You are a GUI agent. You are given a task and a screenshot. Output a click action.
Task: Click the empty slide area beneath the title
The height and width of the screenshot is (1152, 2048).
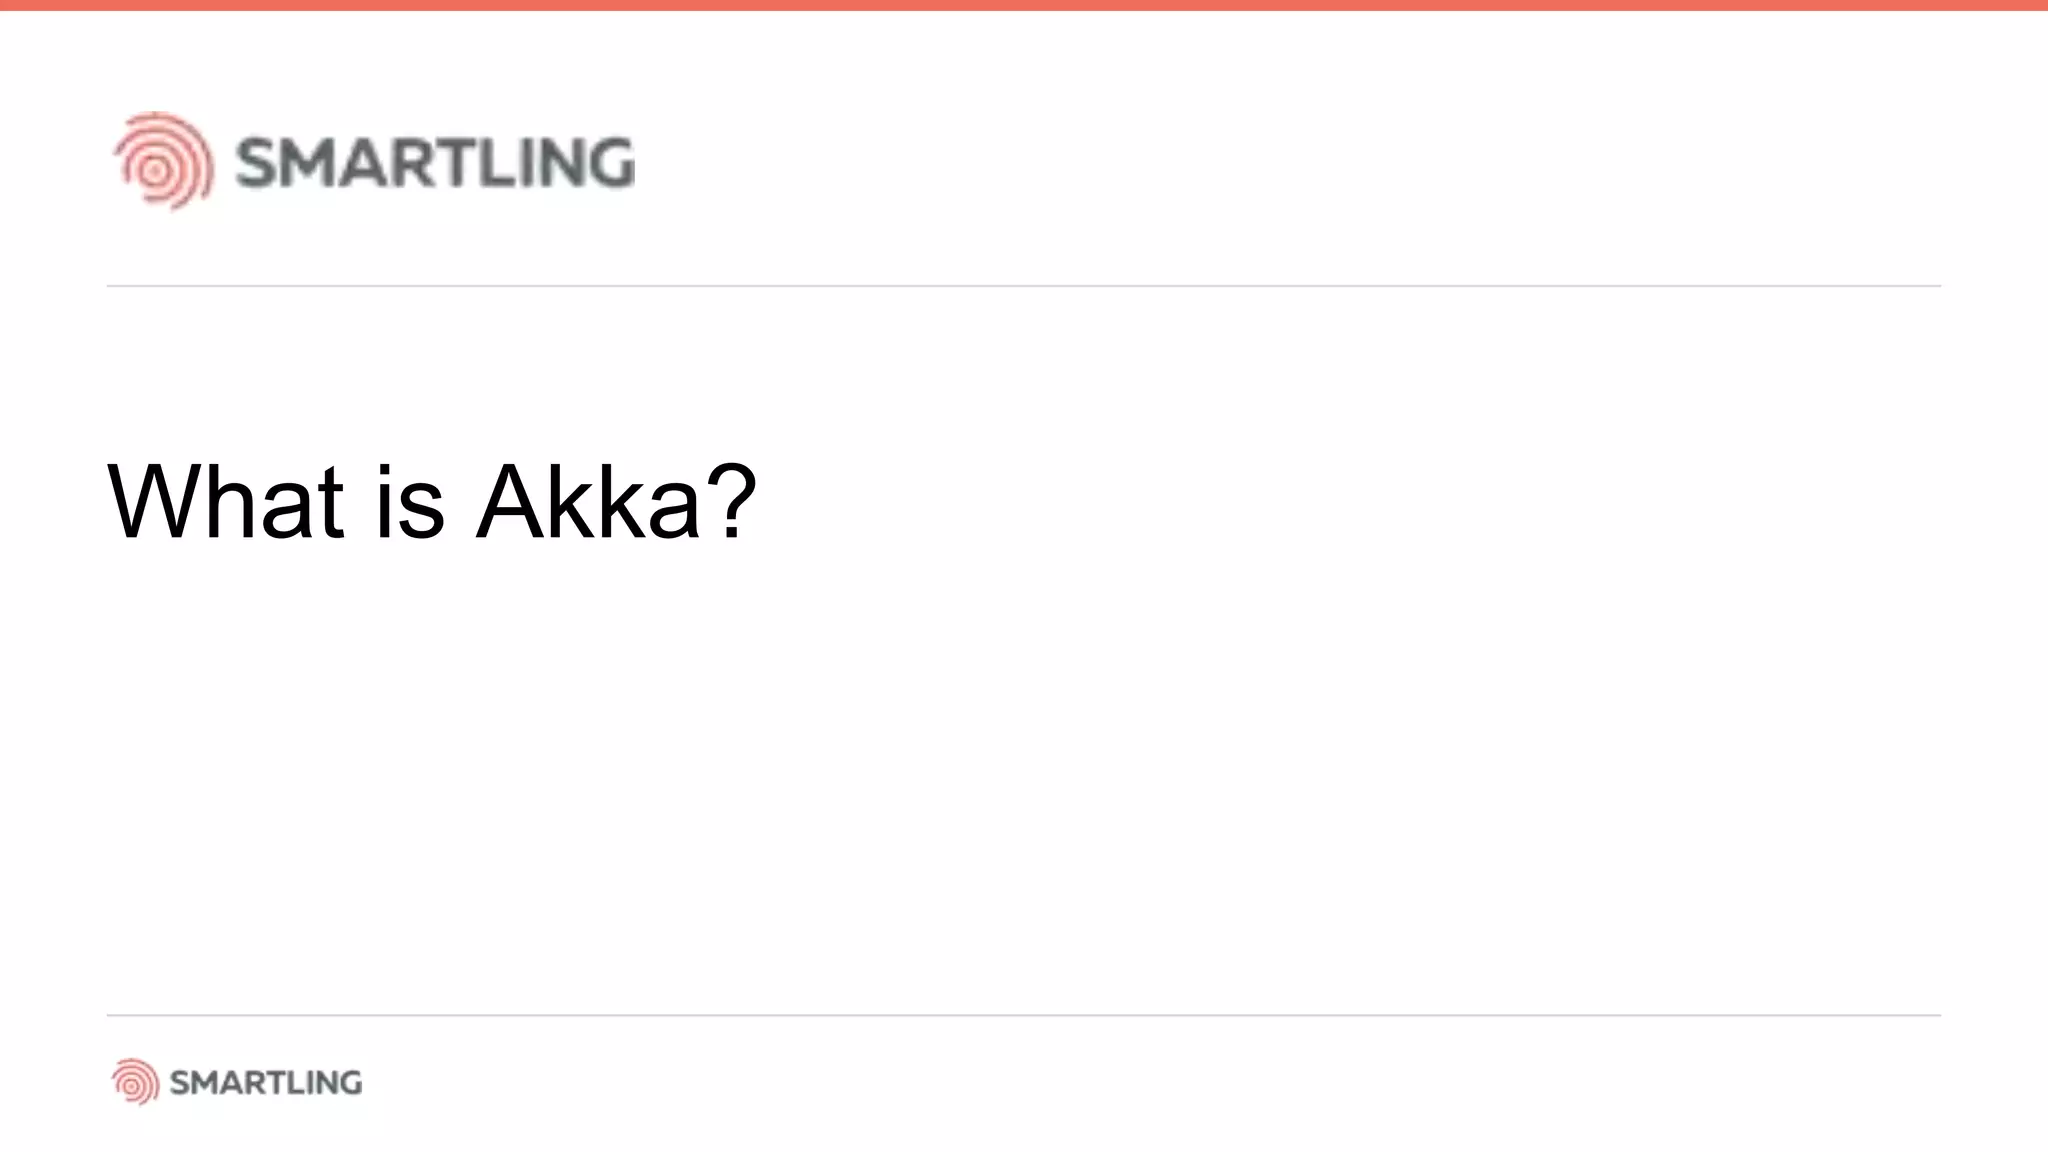pyautogui.click(x=1024, y=780)
